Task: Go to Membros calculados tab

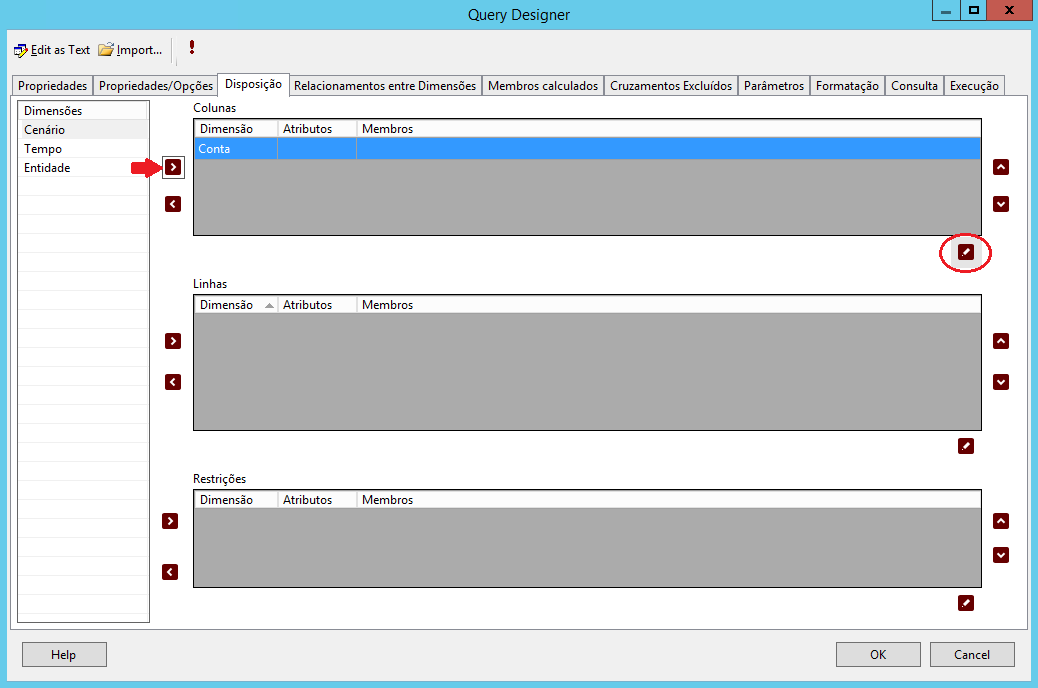Action: [543, 86]
